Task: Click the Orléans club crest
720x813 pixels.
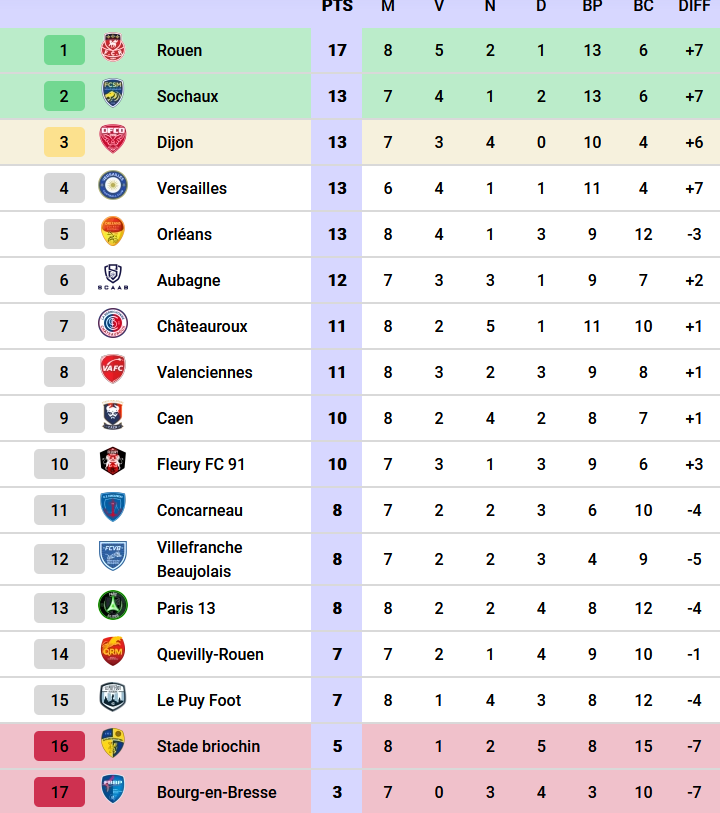Action: (x=112, y=233)
